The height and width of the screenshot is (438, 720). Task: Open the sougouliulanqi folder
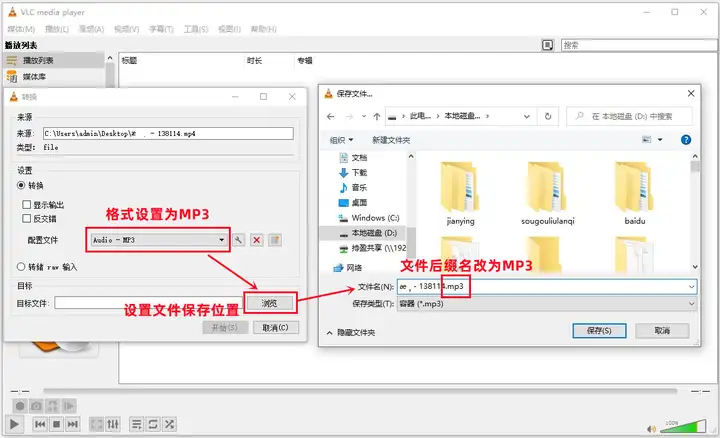tap(547, 194)
